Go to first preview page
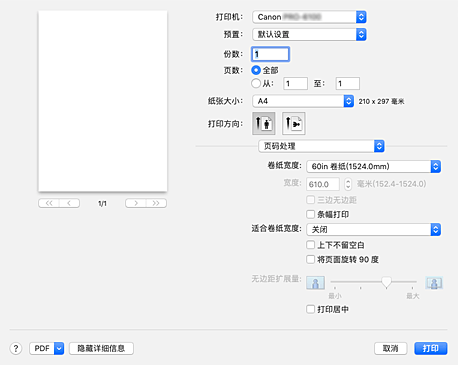This screenshot has width=458, height=365. pyautogui.click(x=49, y=203)
